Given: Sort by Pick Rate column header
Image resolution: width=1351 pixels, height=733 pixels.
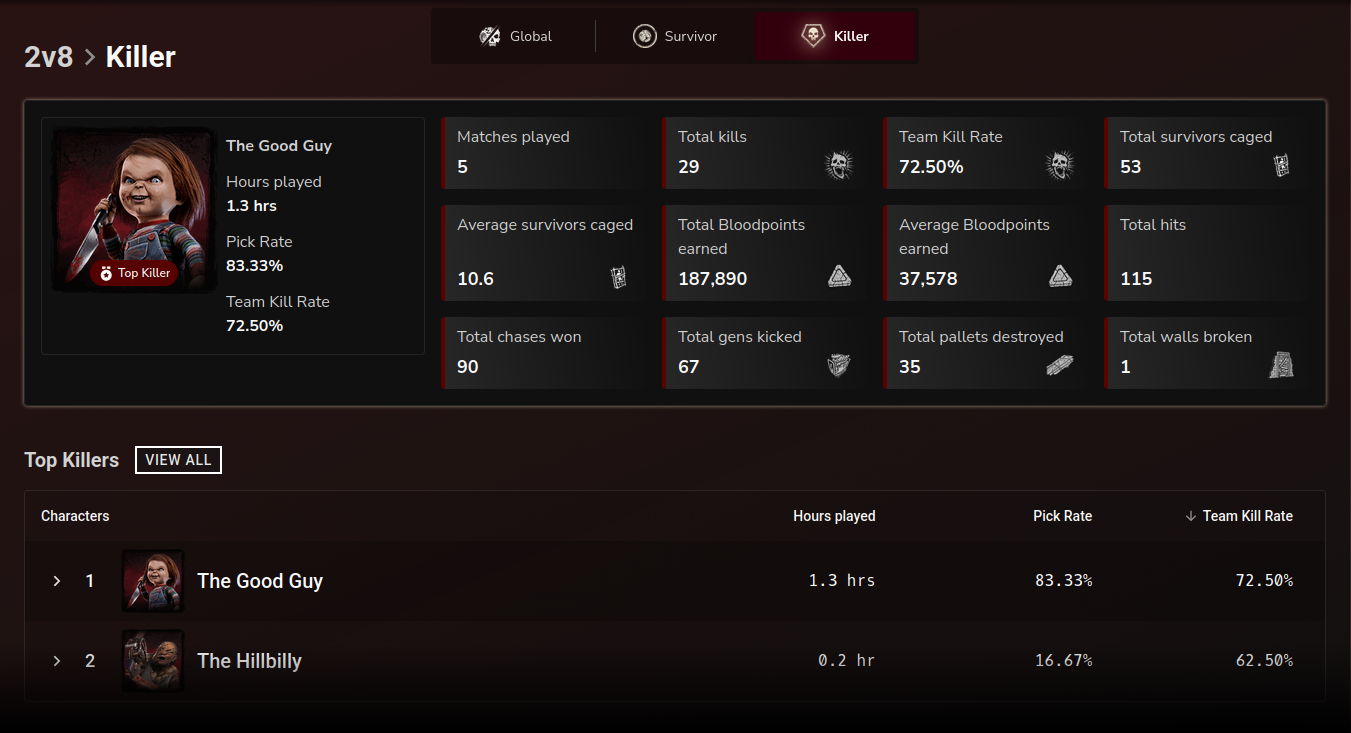Looking at the screenshot, I should [x=1062, y=516].
